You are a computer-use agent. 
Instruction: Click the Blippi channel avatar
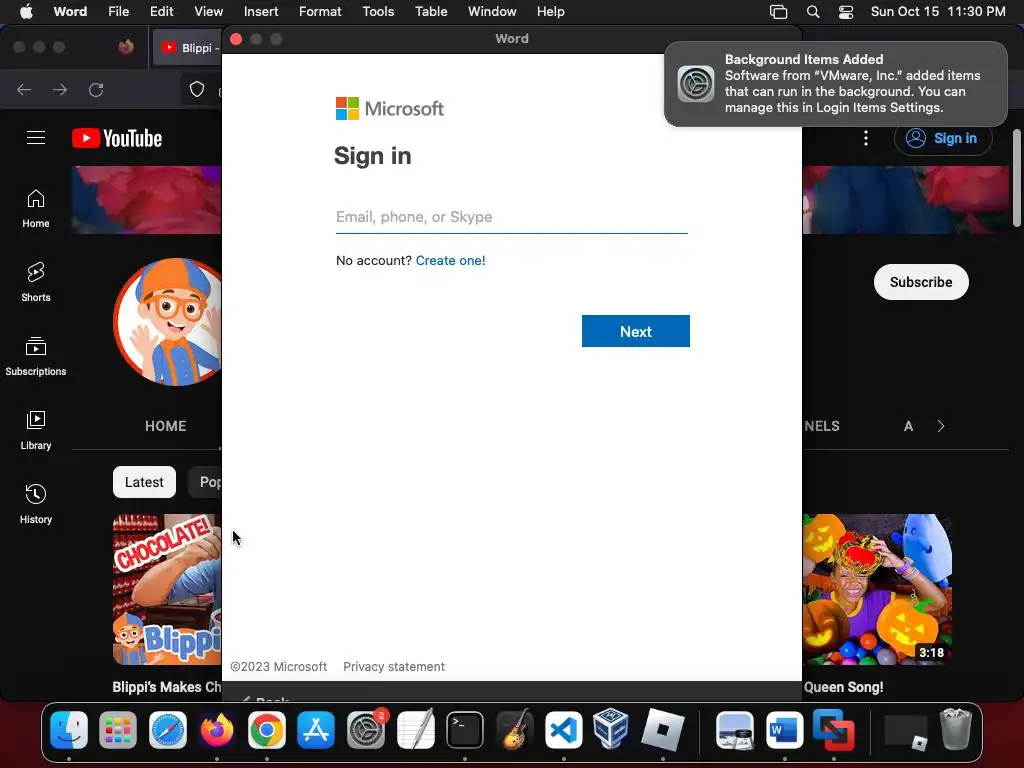coord(168,322)
